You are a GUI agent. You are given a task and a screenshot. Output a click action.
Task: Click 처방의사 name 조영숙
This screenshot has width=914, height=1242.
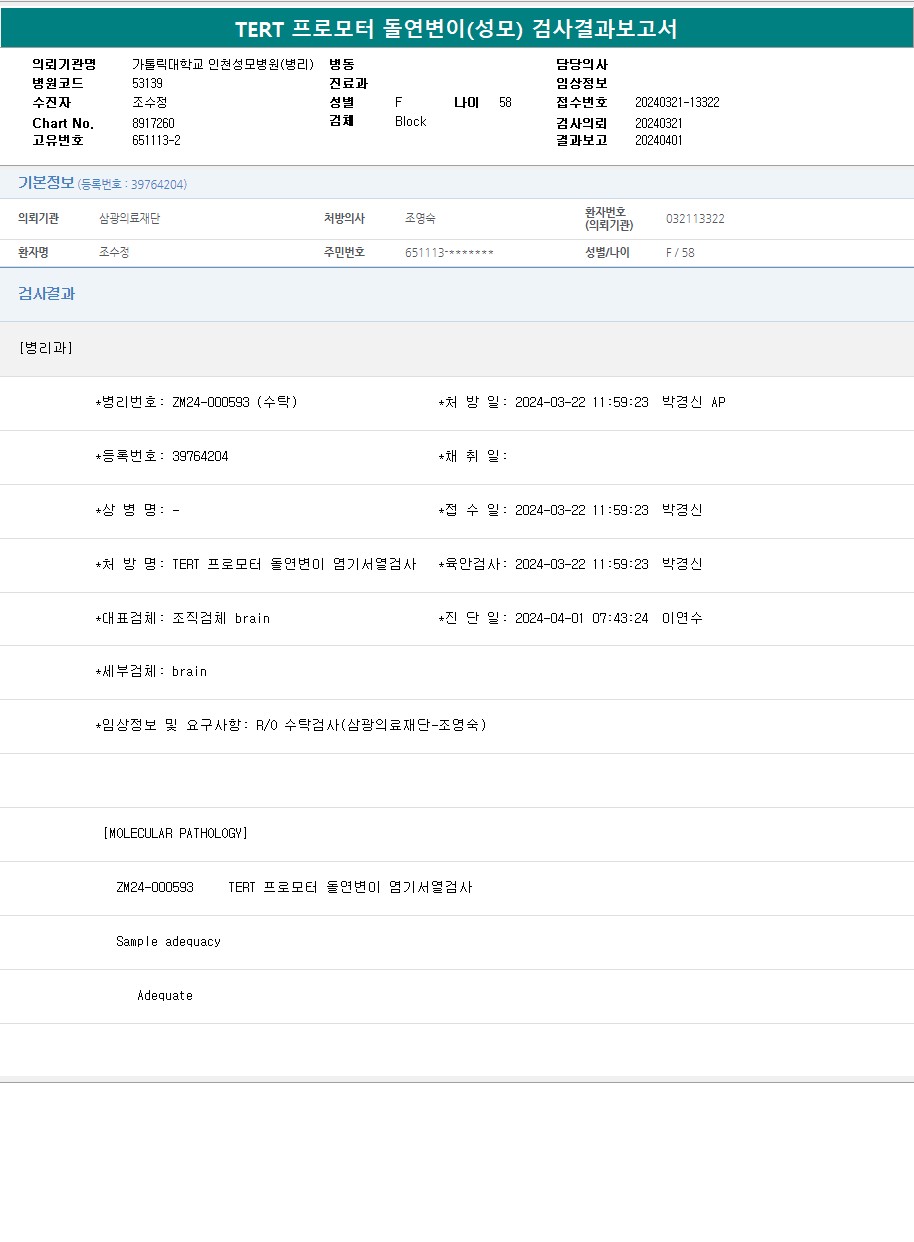click(420, 218)
